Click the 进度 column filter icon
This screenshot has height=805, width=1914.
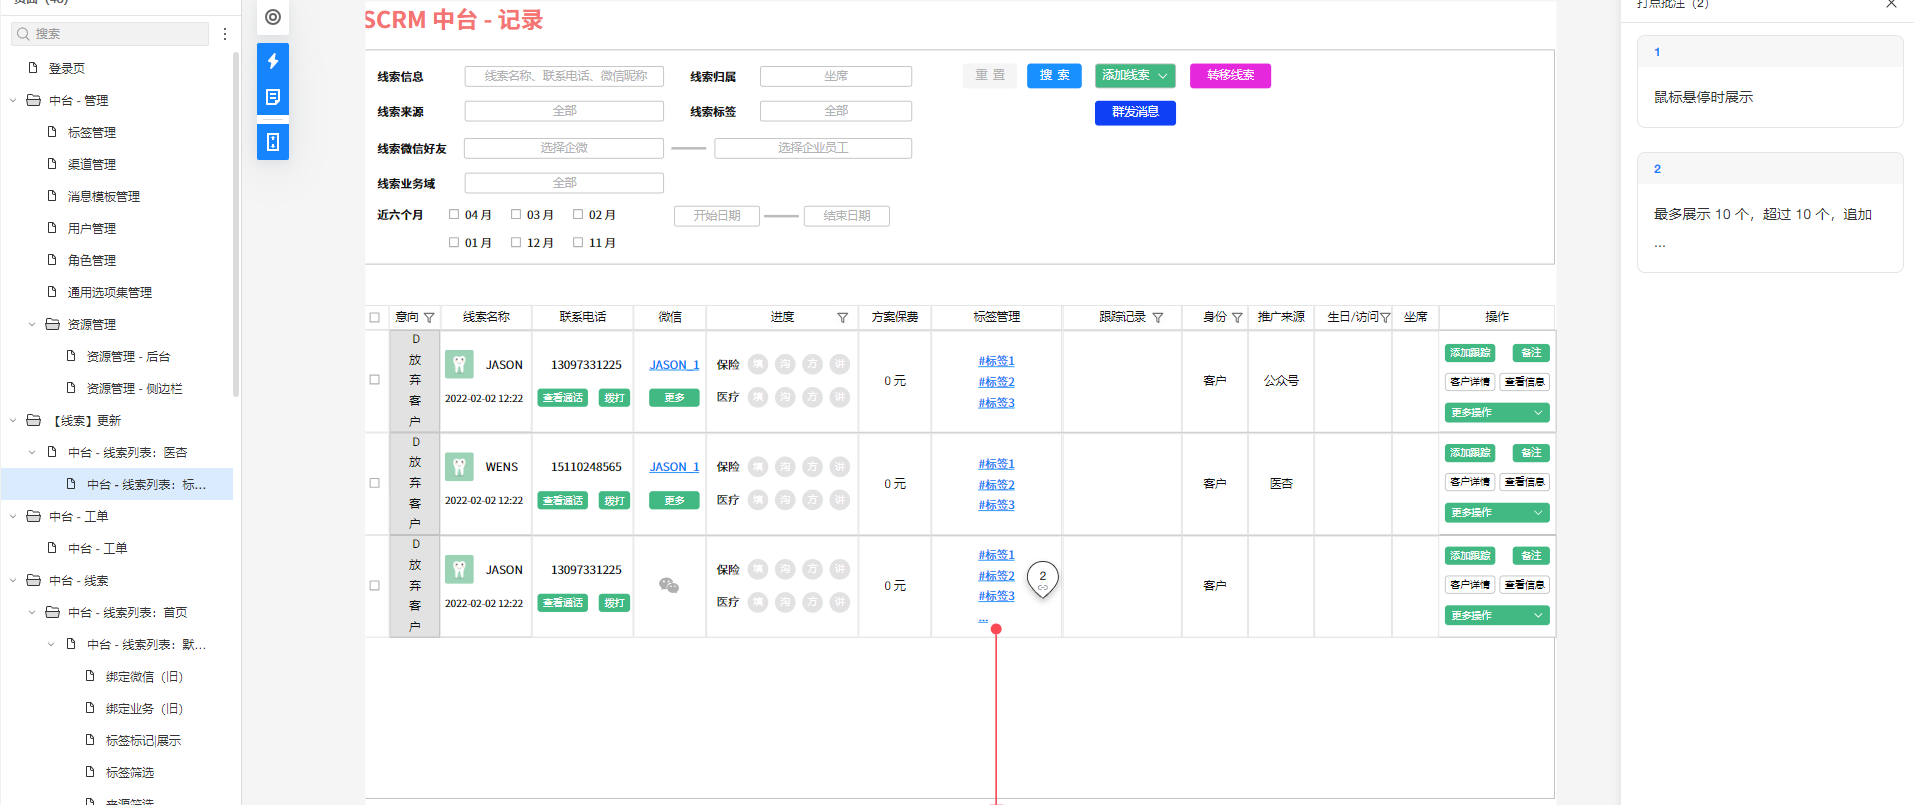[843, 318]
